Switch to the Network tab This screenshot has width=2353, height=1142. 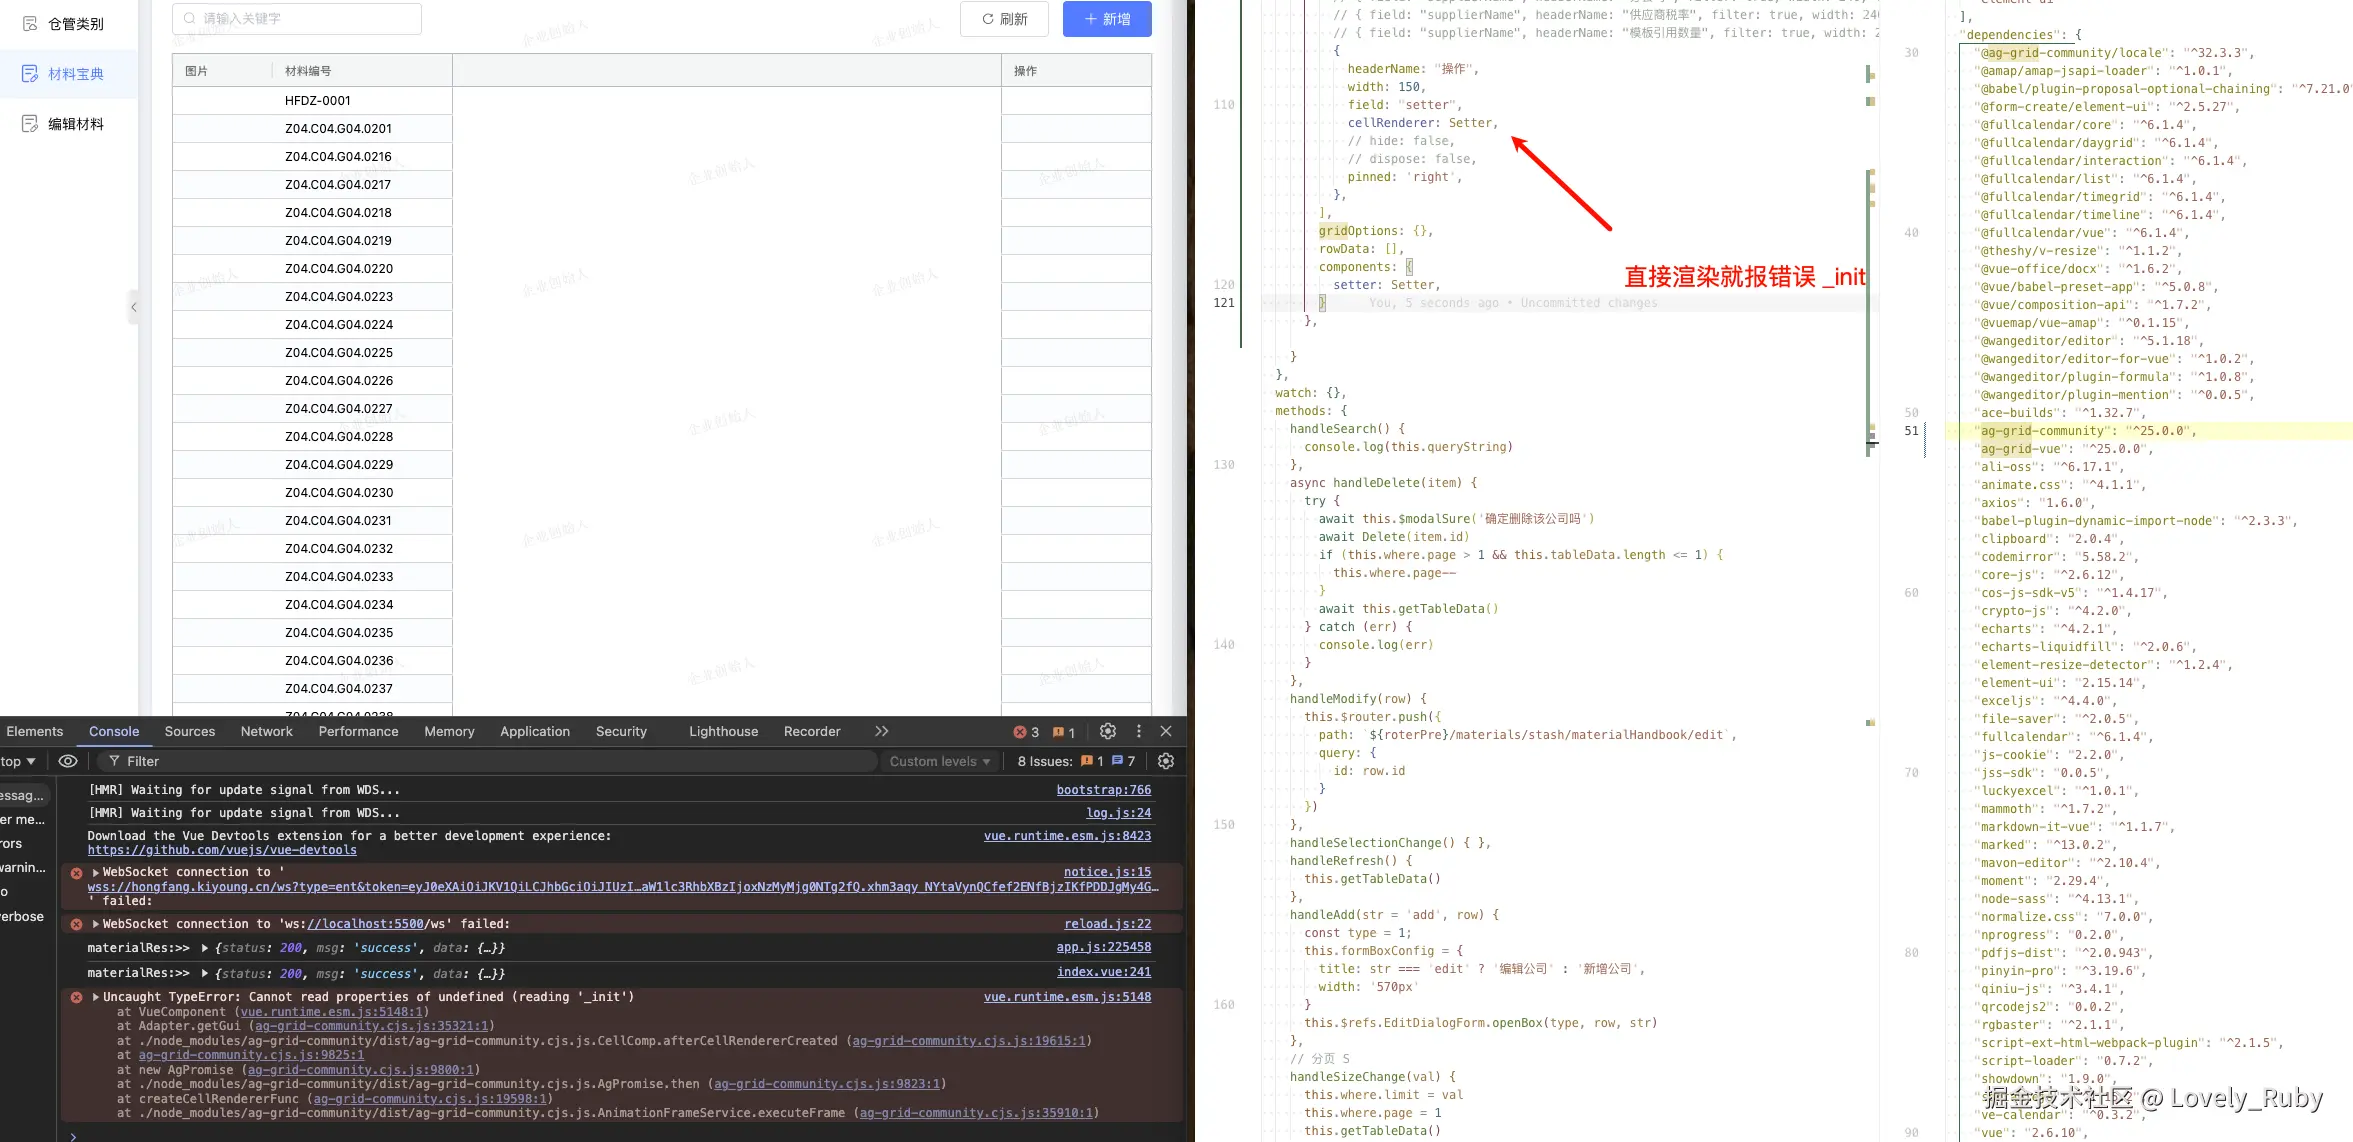(266, 731)
